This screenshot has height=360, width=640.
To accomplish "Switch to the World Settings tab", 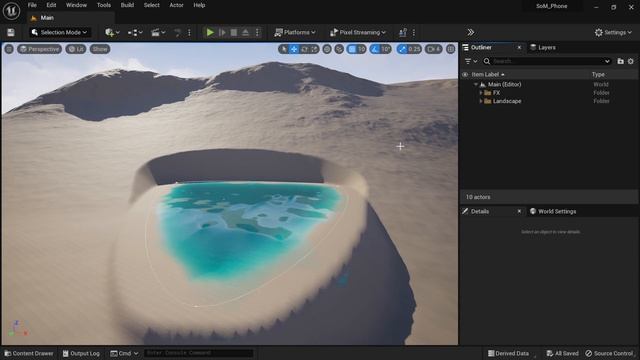I will point(553,211).
